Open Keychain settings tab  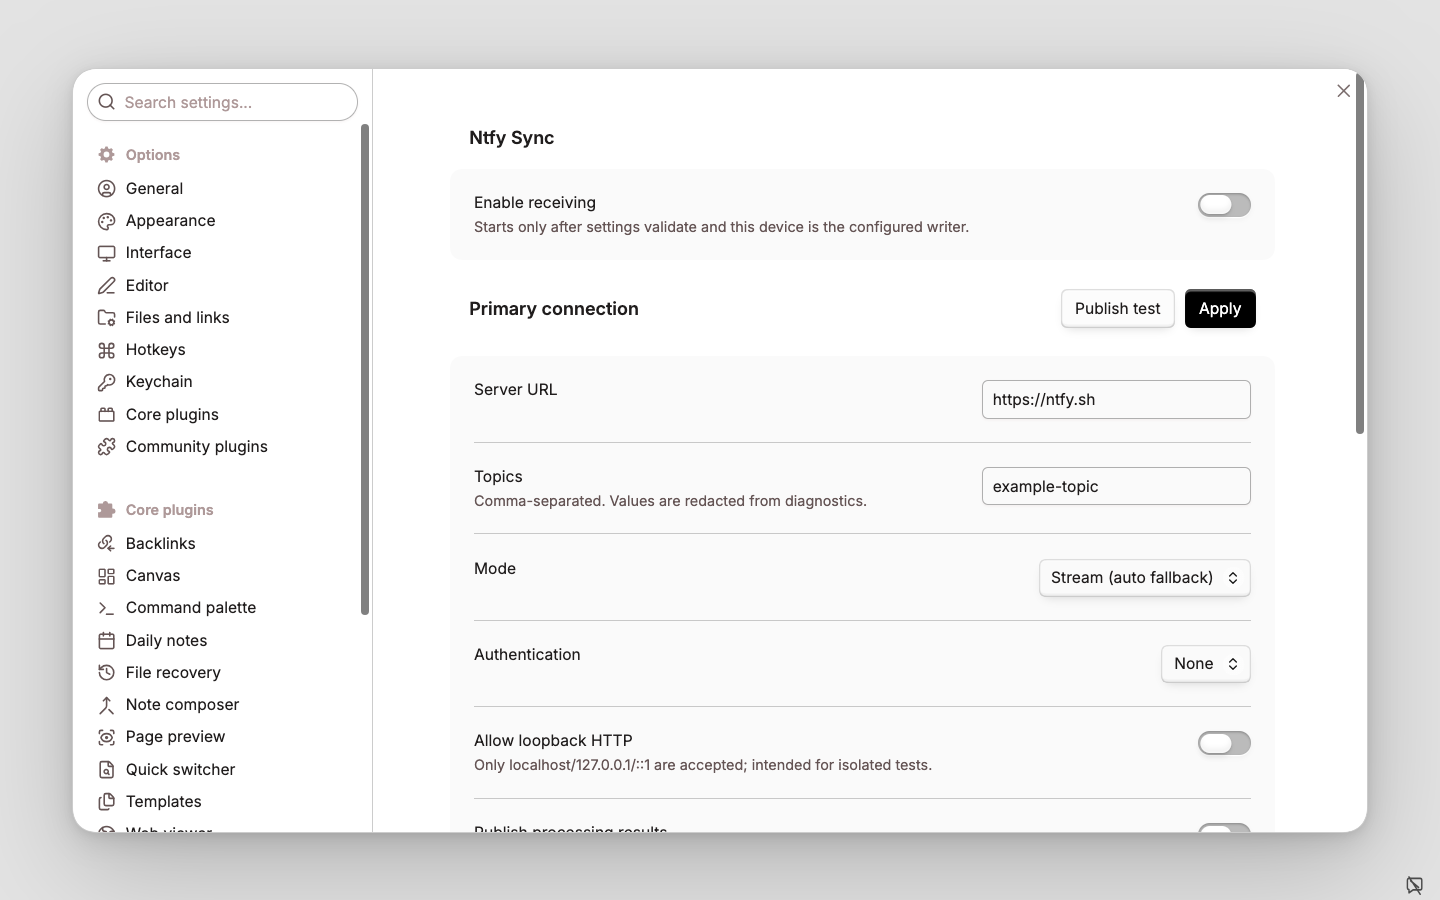tap(222, 382)
